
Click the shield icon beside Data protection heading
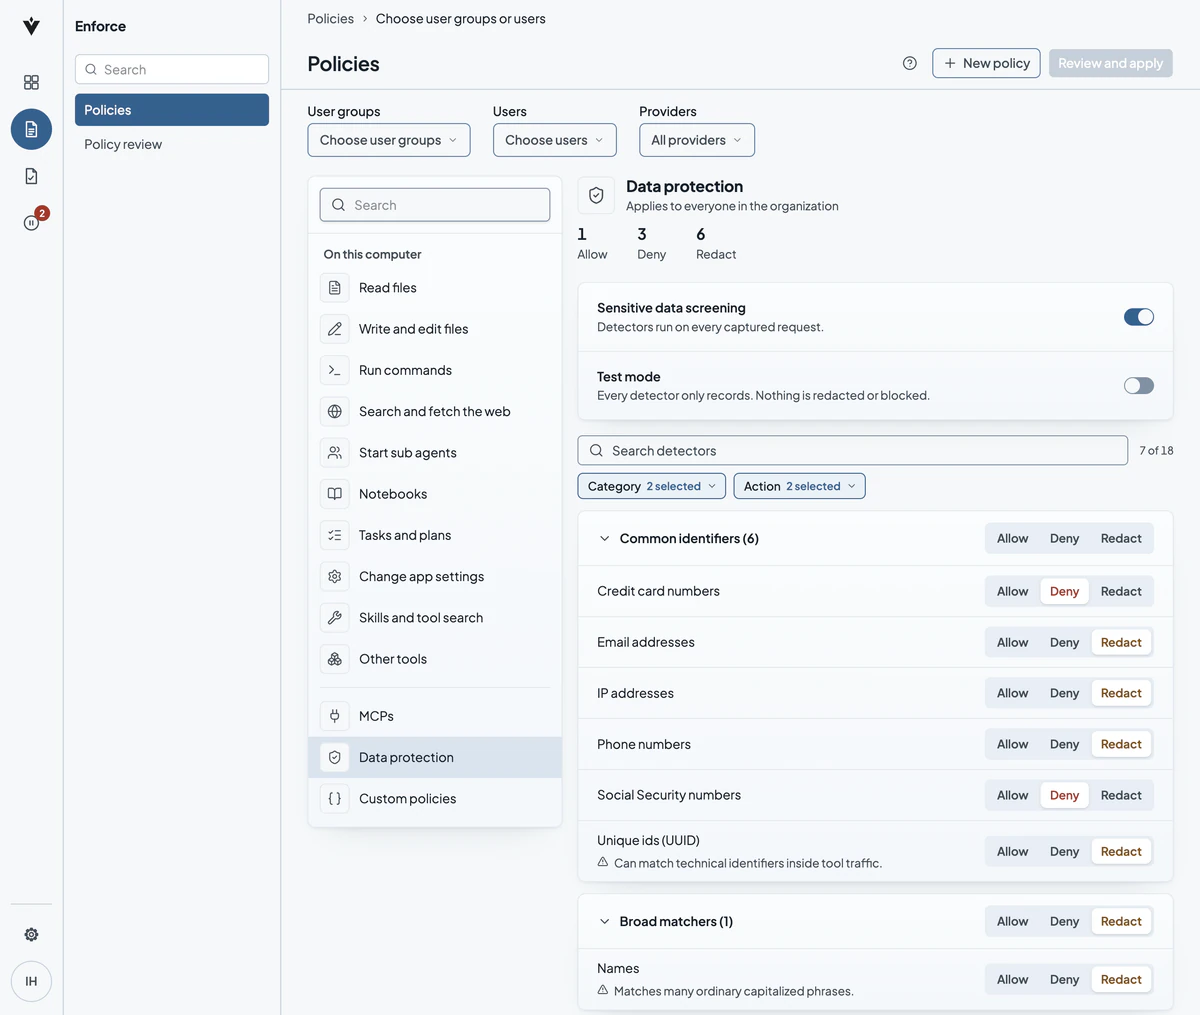(596, 195)
